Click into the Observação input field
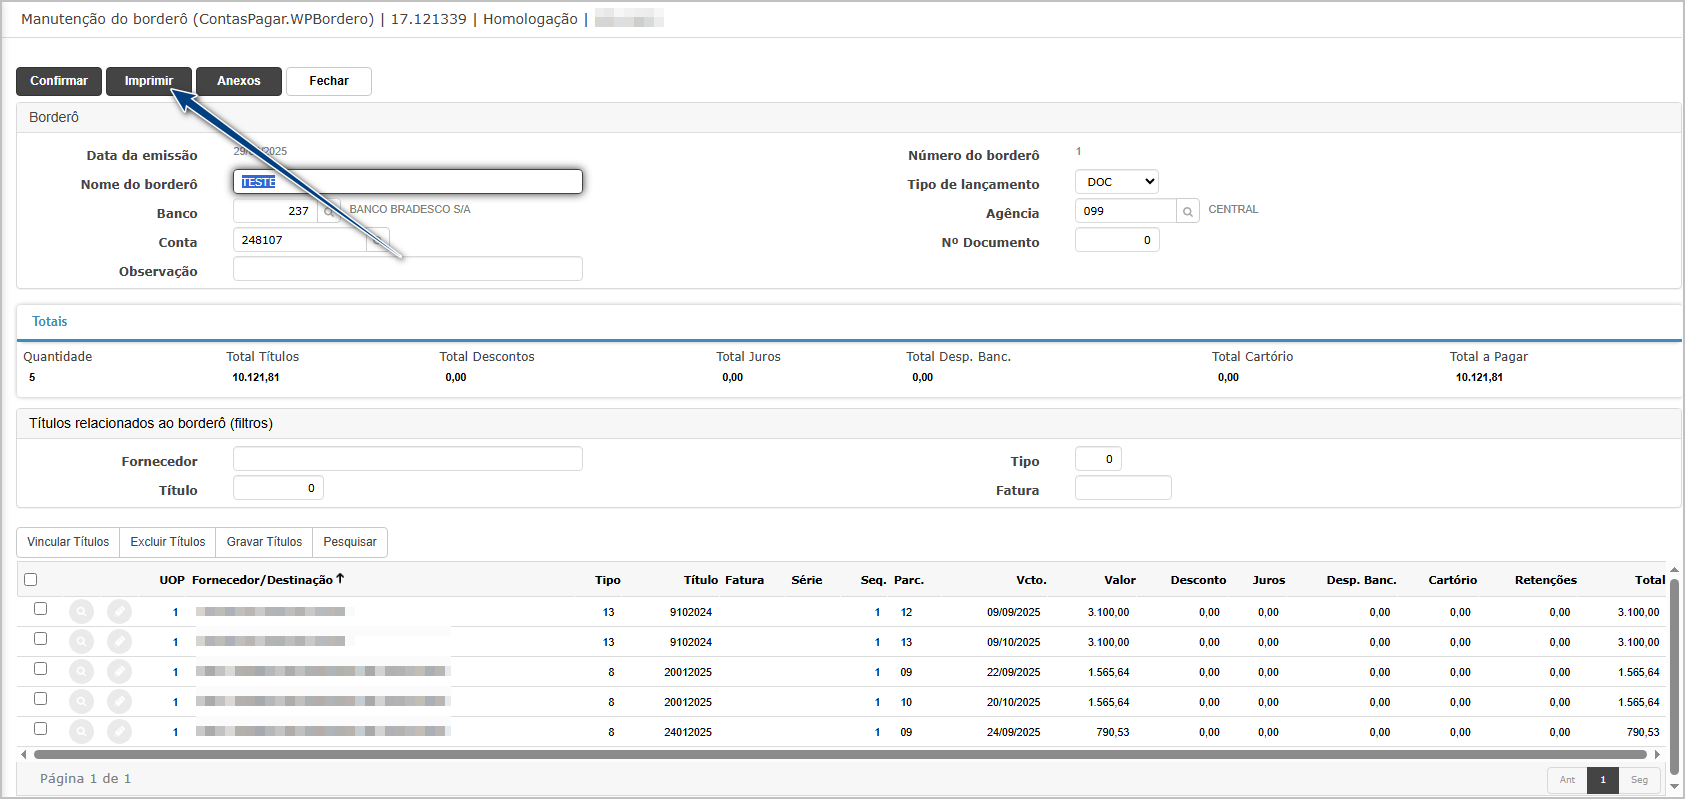The width and height of the screenshot is (1685, 799). point(407,269)
